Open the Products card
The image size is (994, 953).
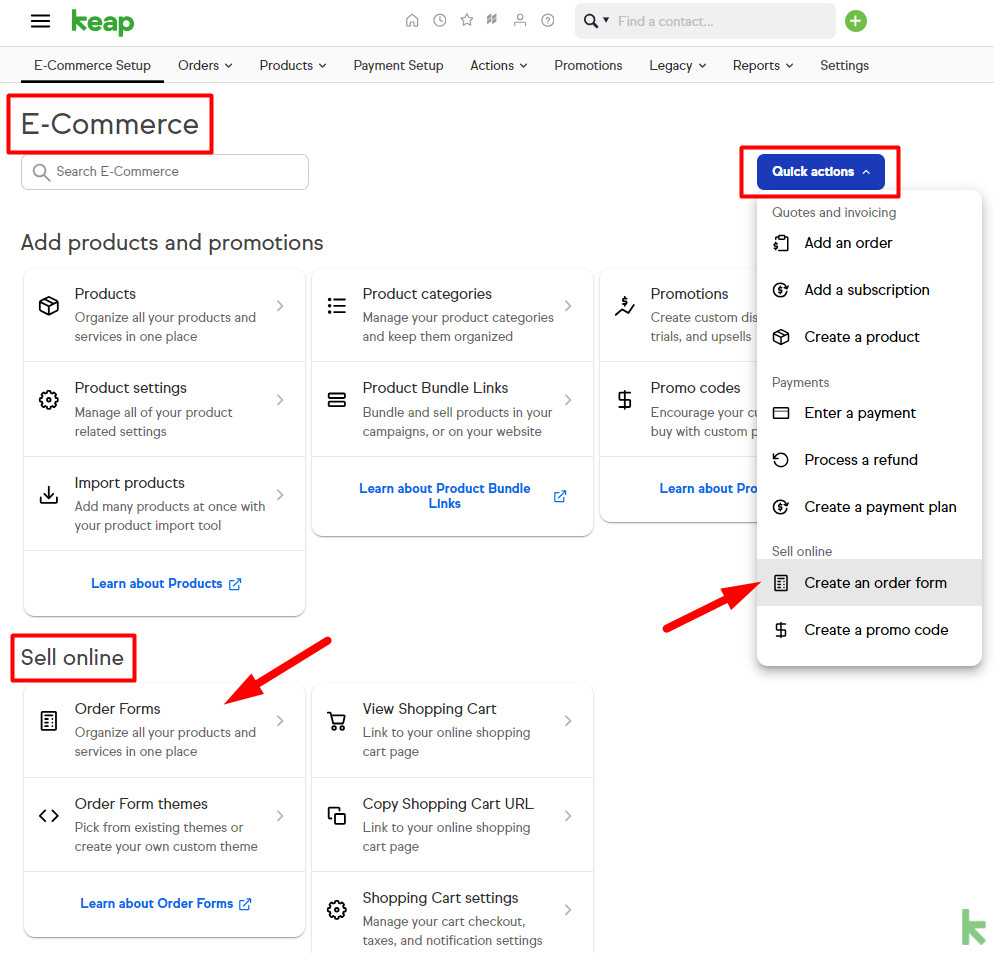tap(164, 314)
